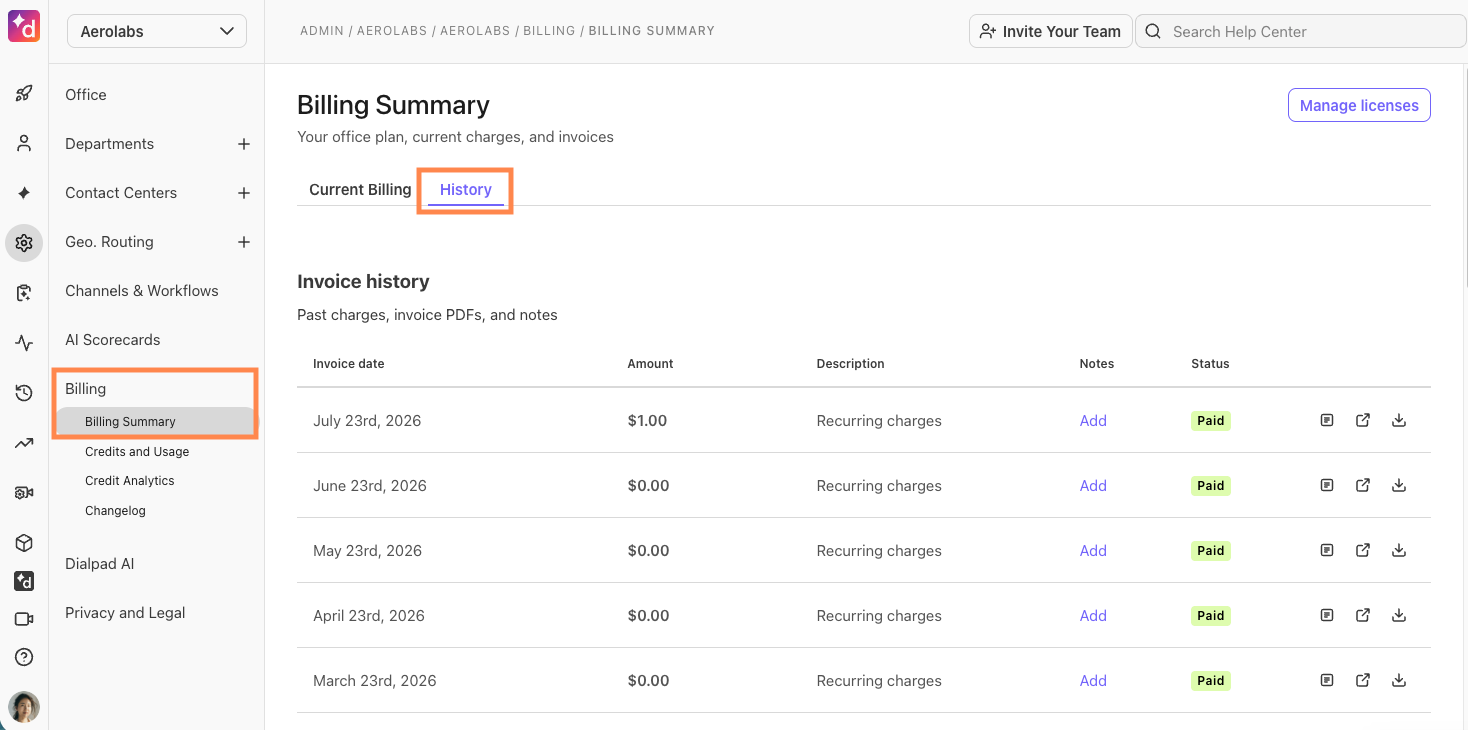Image resolution: width=1468 pixels, height=730 pixels.
Task: Click the activity pulse sidebar icon
Action: coord(24,343)
